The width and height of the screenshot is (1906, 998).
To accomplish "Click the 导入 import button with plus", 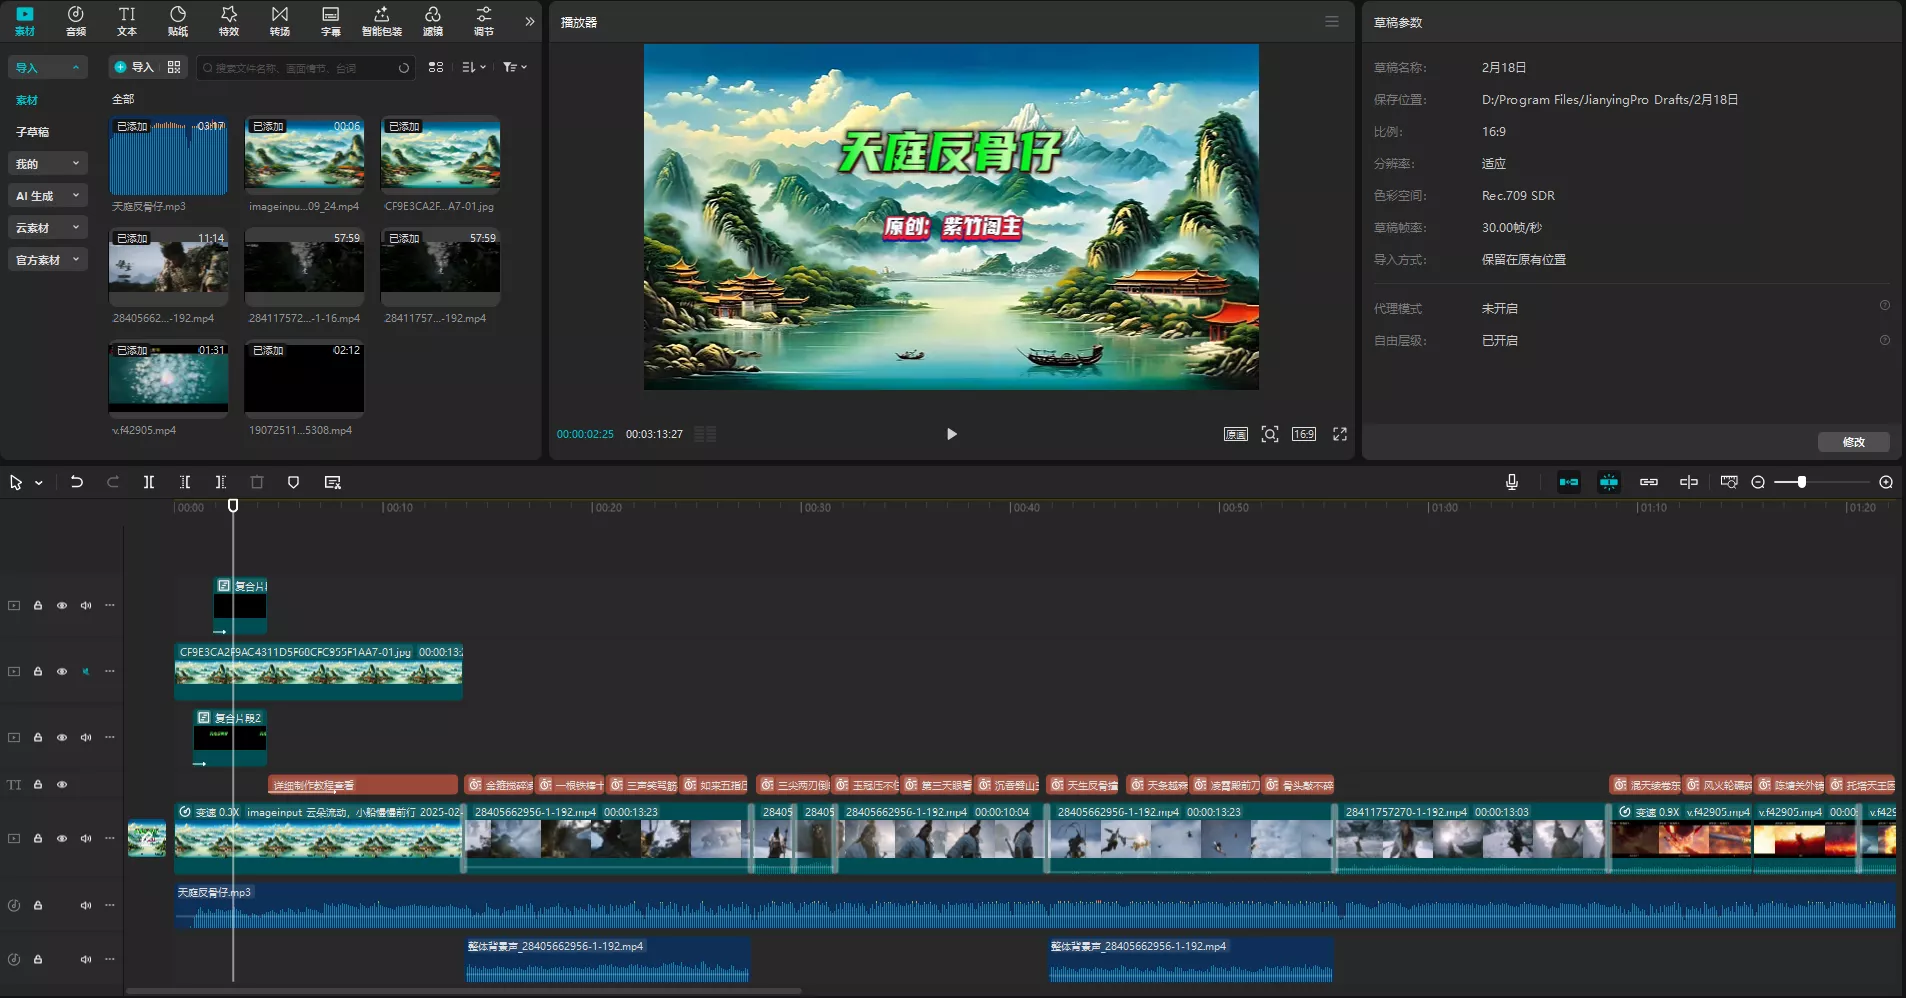I will tap(134, 67).
